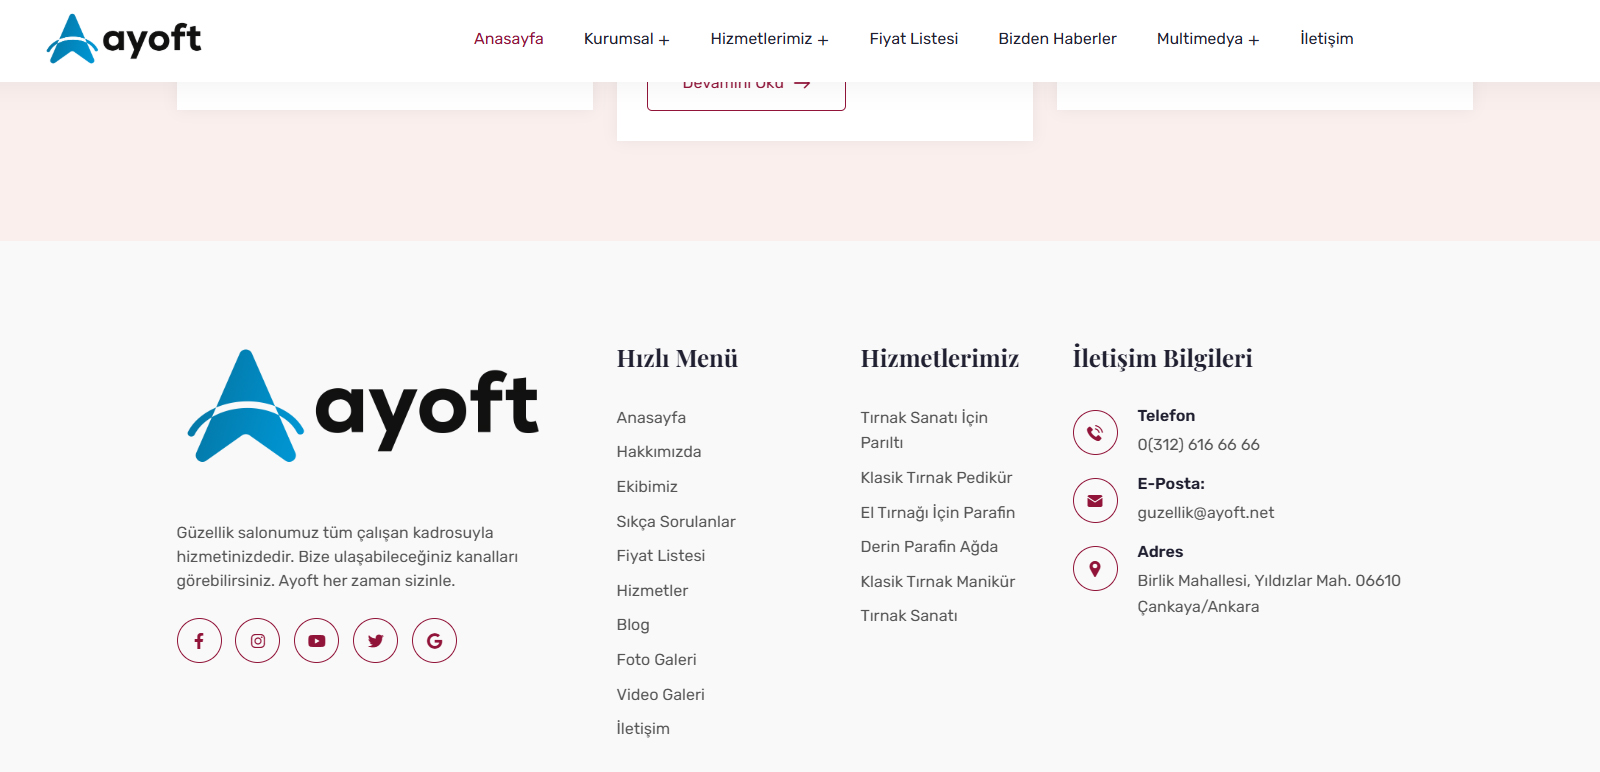1600x772 pixels.
Task: Open Fiyat Listesi link in Hızlı Menü
Action: pyautogui.click(x=661, y=556)
